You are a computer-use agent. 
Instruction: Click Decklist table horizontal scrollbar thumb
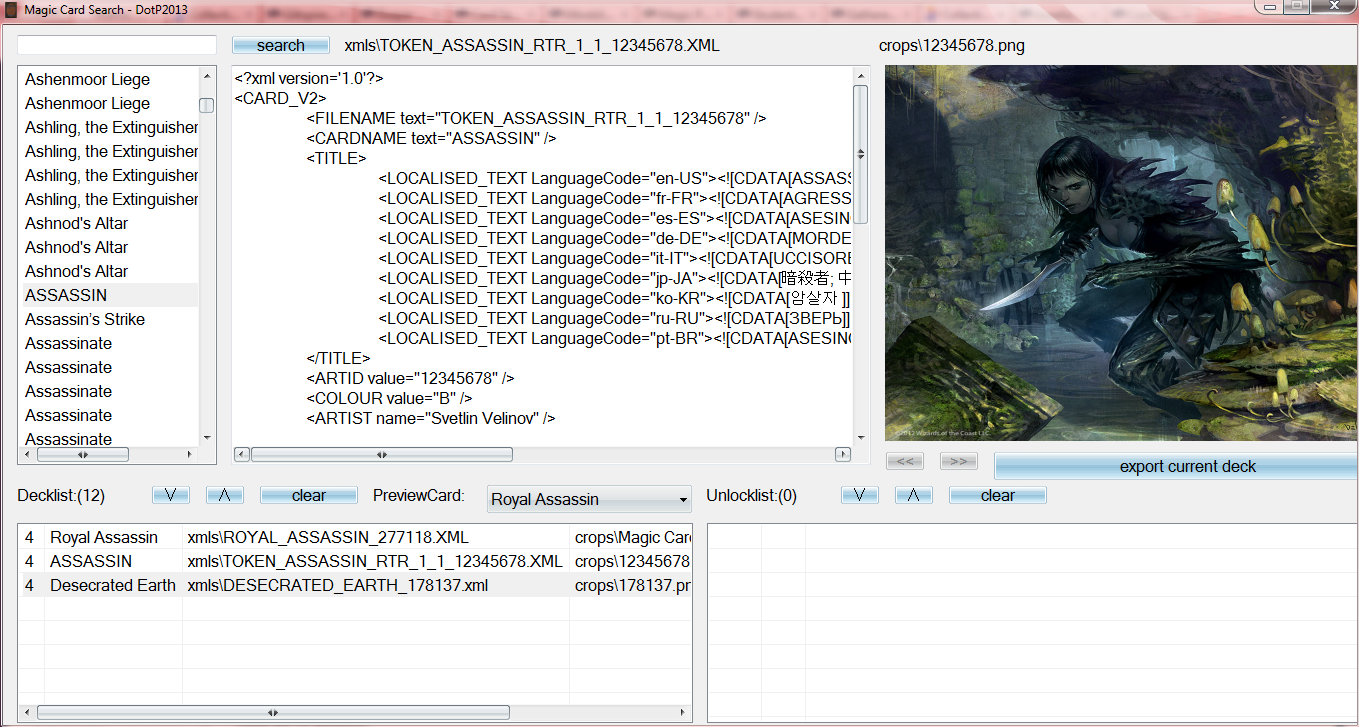click(x=273, y=712)
